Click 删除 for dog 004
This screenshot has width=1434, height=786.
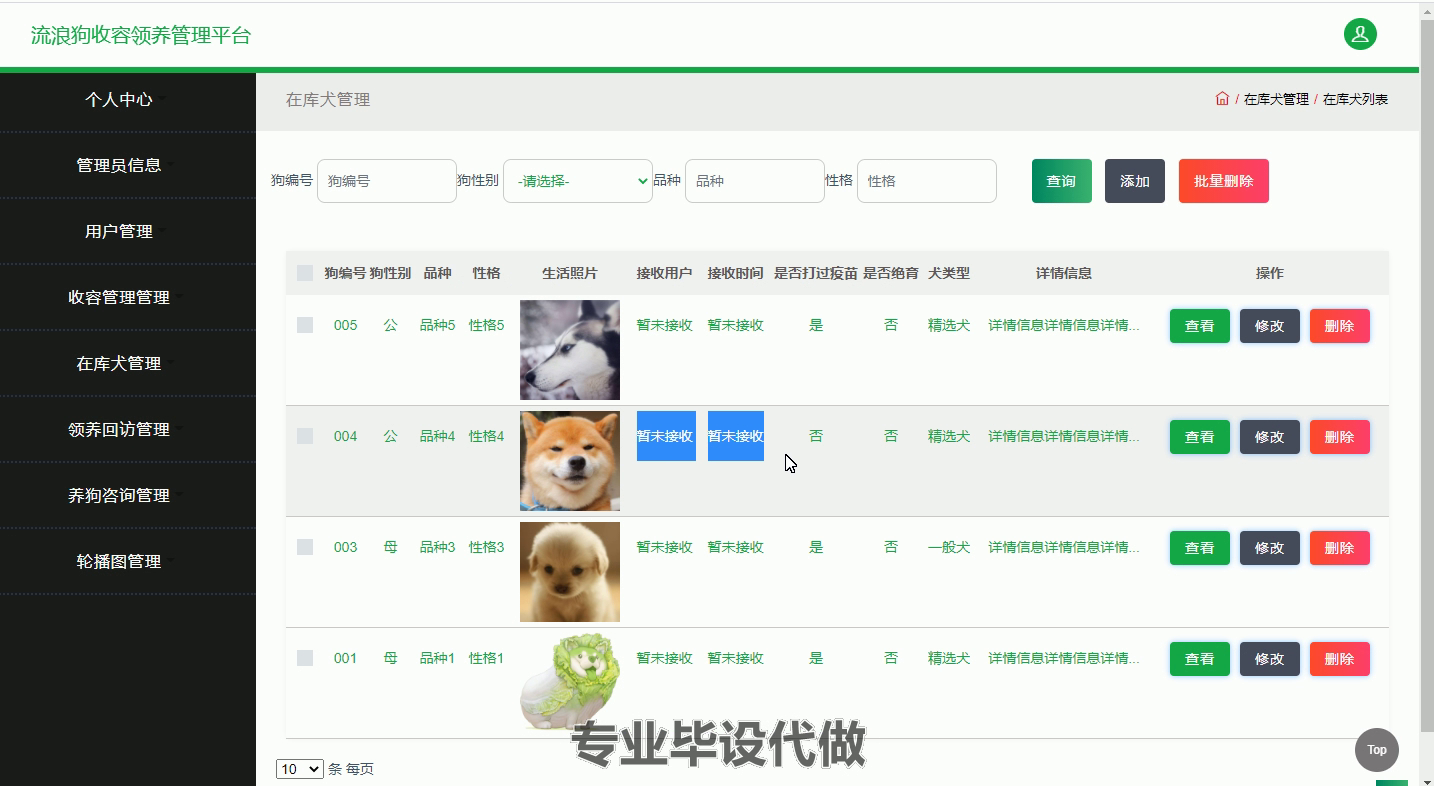point(1340,437)
